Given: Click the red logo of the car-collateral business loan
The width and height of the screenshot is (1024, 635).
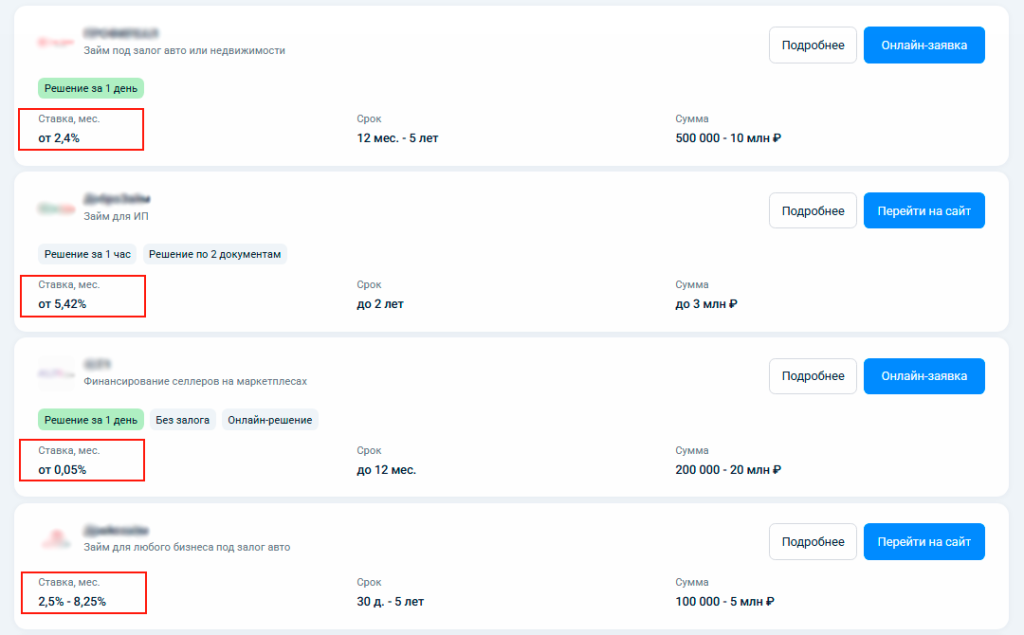Looking at the screenshot, I should 56,539.
